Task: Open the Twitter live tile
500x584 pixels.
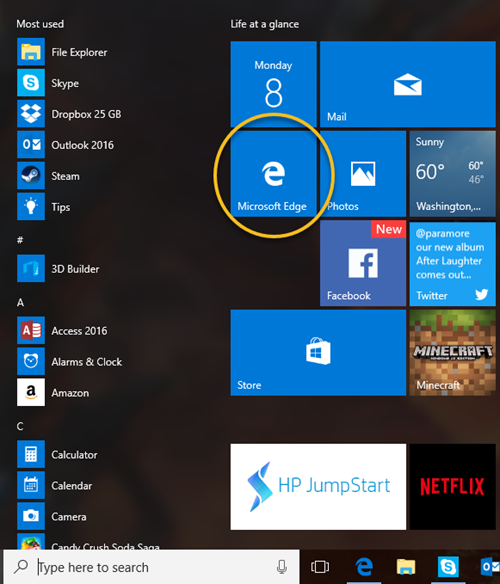Action: (x=453, y=263)
